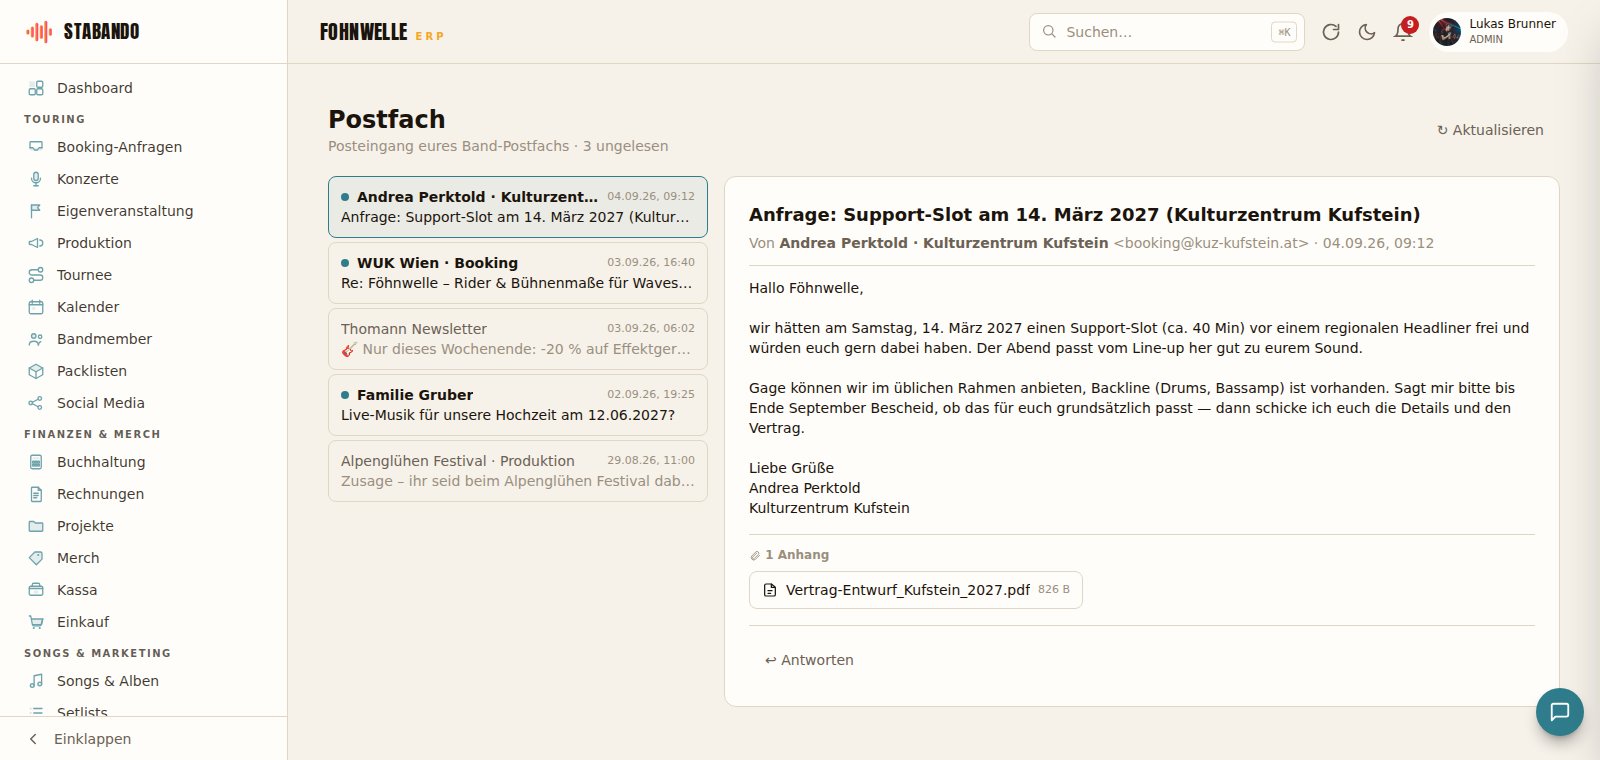Navigate to Songs & Alben
Screen dimensions: 1600x760
point(144,681)
